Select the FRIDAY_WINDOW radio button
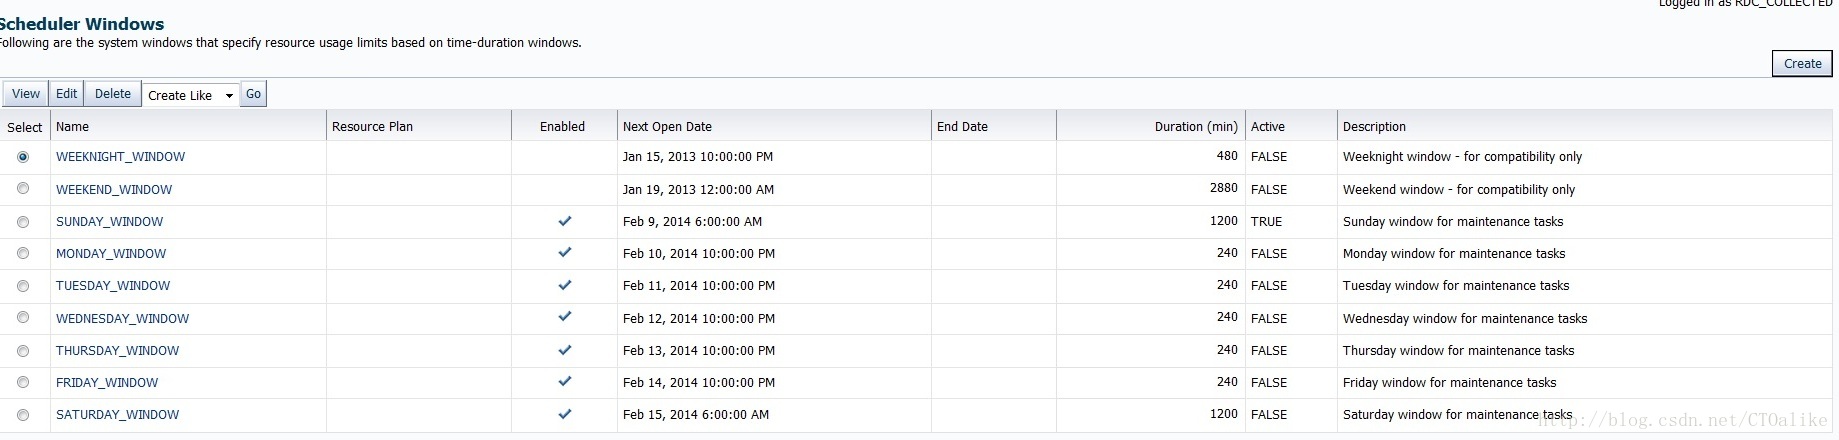Viewport: 1839px width, 440px height. click(x=23, y=383)
